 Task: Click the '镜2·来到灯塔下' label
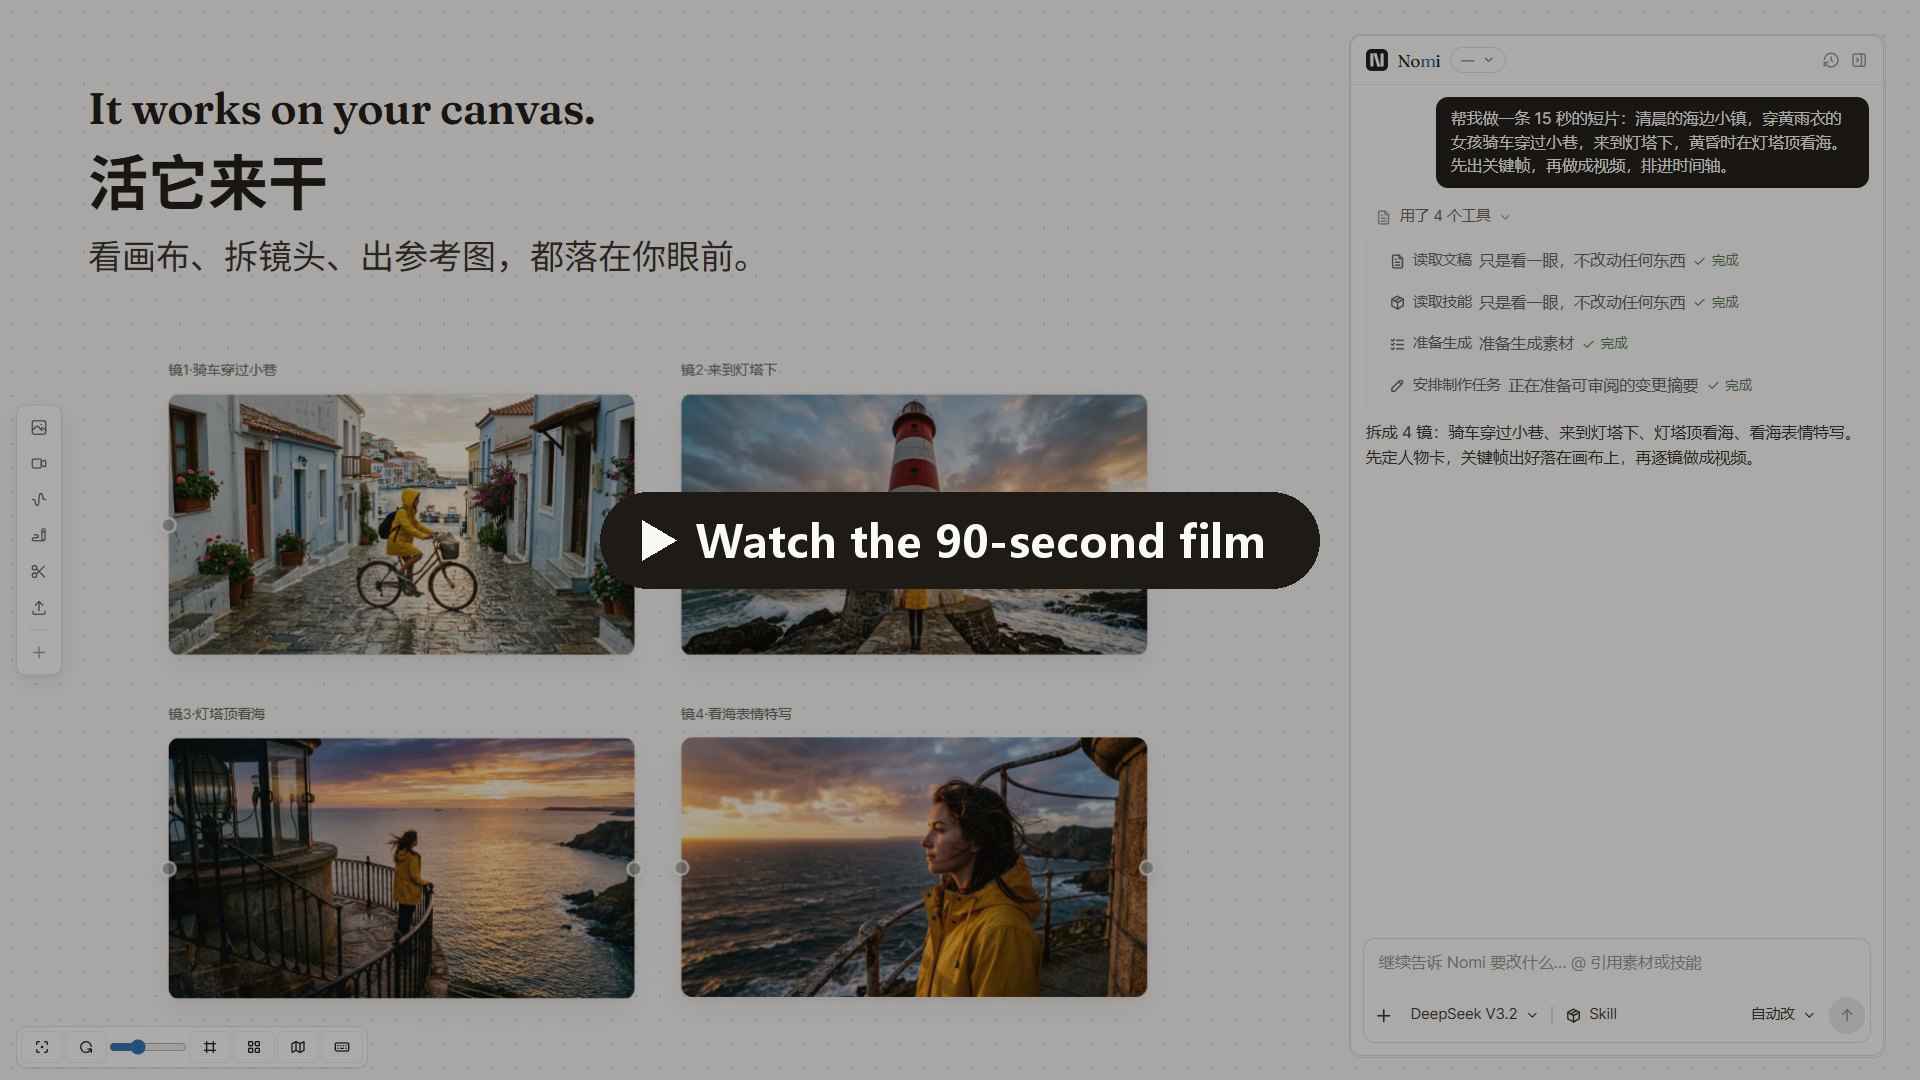click(x=729, y=370)
